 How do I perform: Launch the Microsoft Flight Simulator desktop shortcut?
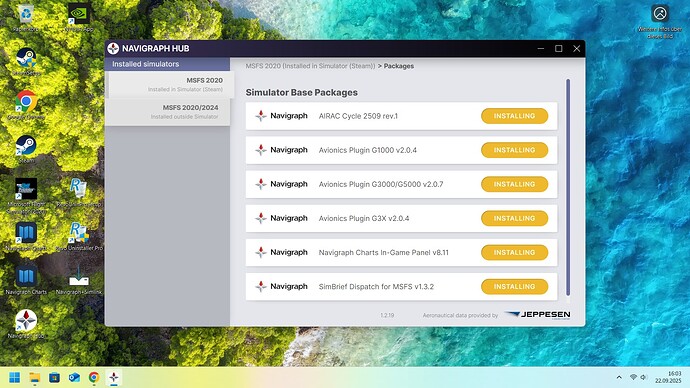26,196
